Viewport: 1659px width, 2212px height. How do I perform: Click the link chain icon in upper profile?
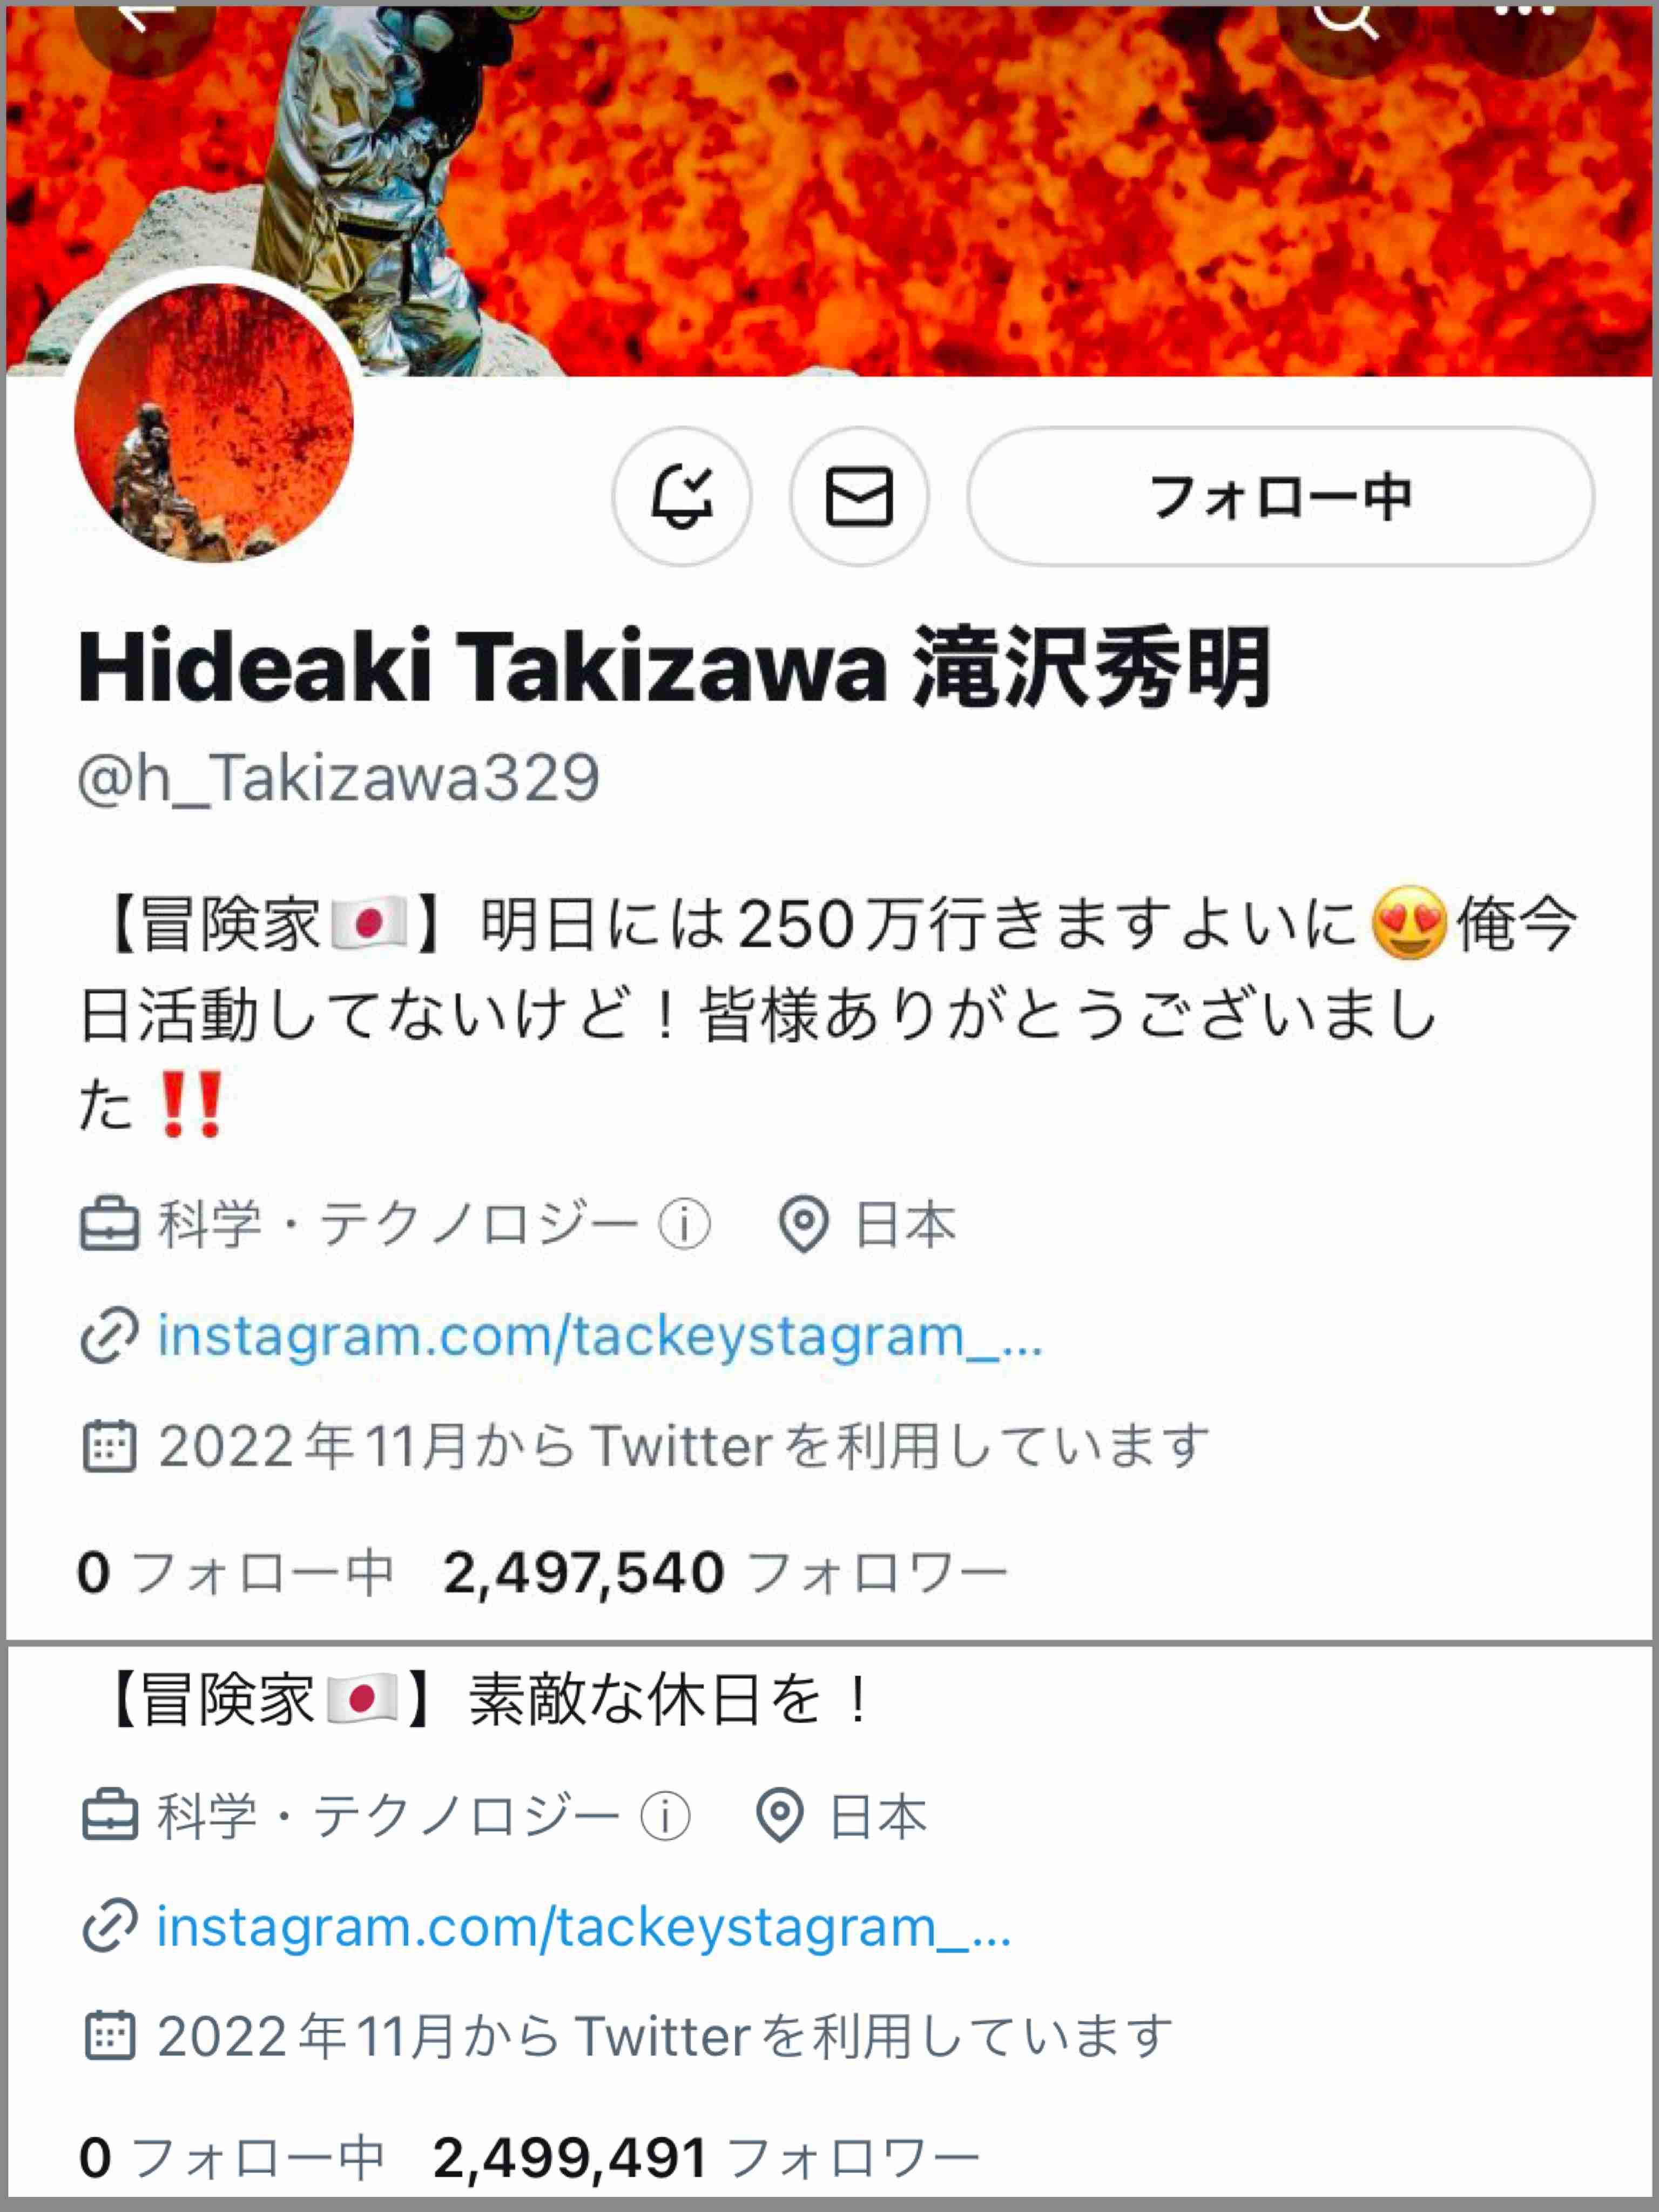pos(109,1336)
